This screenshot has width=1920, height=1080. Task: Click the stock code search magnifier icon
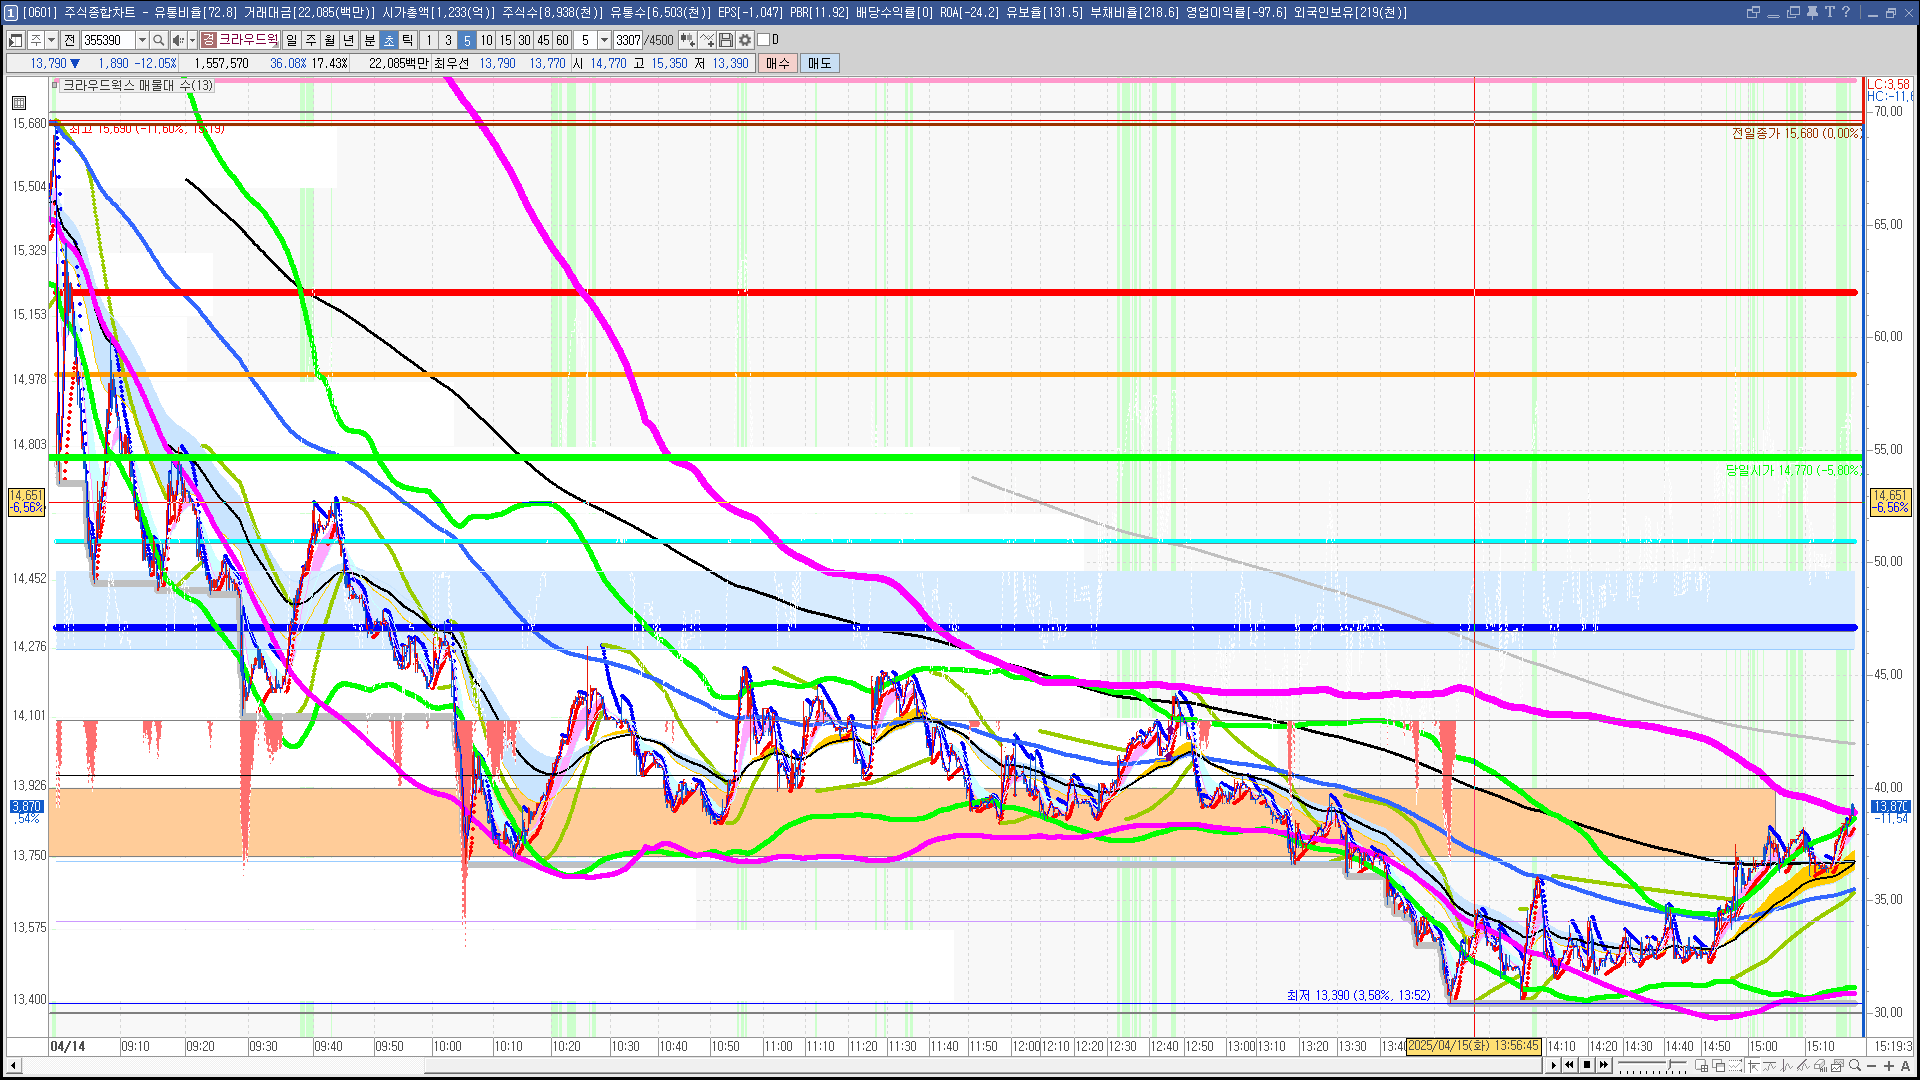pos(158,40)
